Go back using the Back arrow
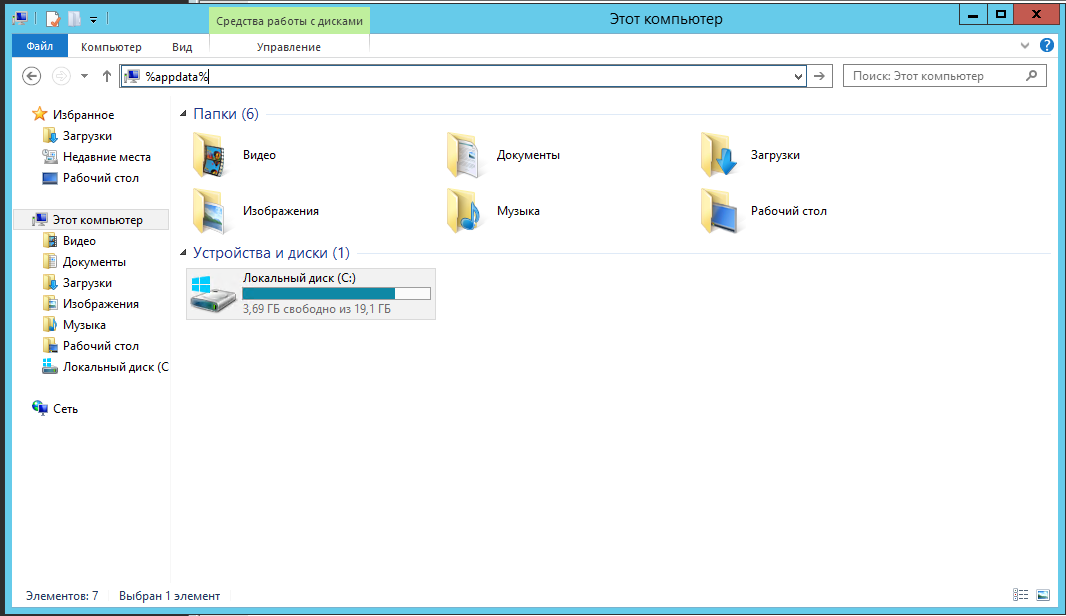The height and width of the screenshot is (616, 1066). click(x=31, y=76)
